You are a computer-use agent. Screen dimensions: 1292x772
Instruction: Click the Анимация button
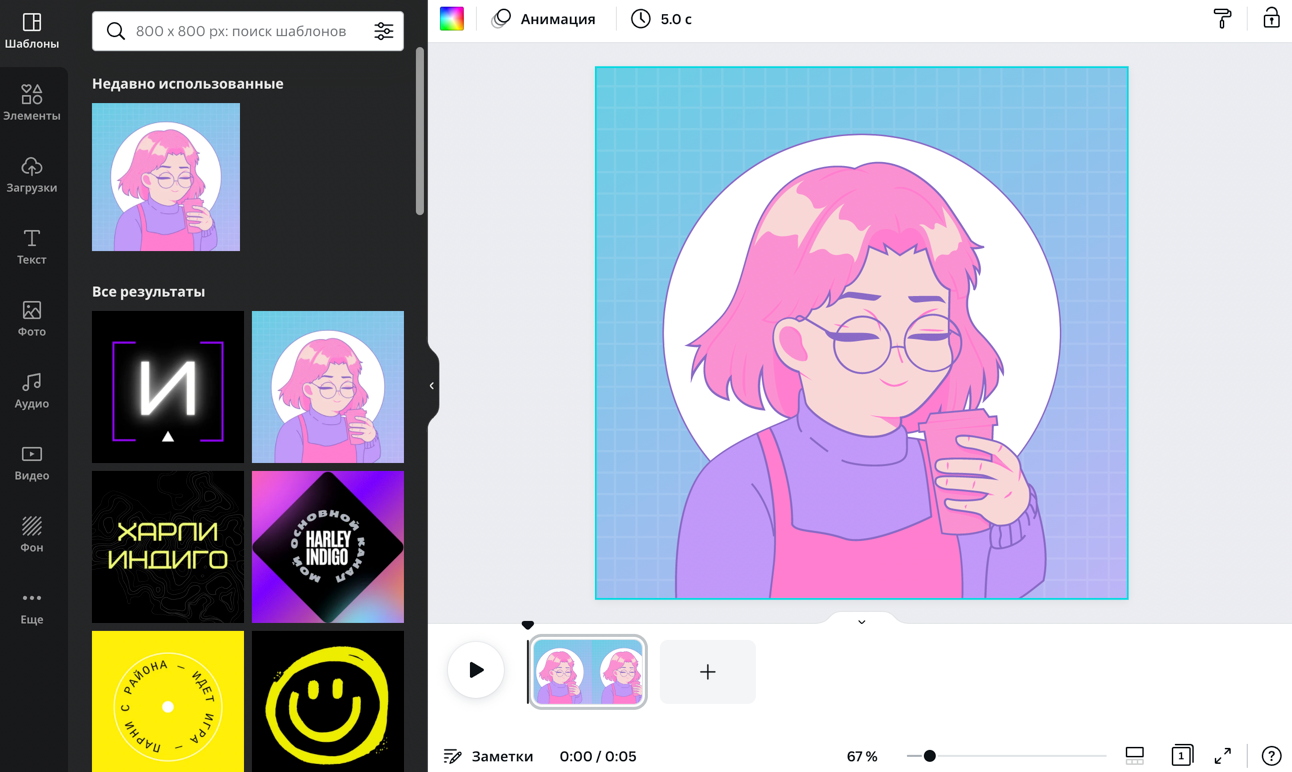tap(544, 19)
